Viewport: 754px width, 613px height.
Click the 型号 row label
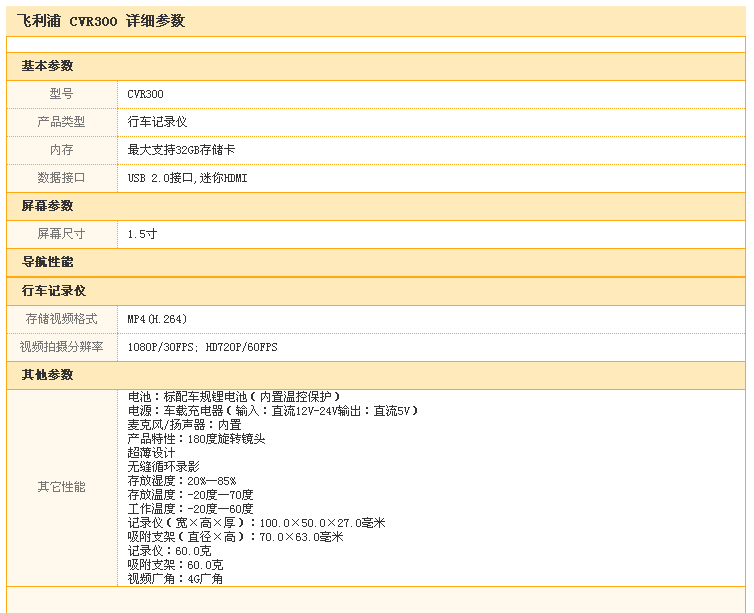tap(62, 94)
